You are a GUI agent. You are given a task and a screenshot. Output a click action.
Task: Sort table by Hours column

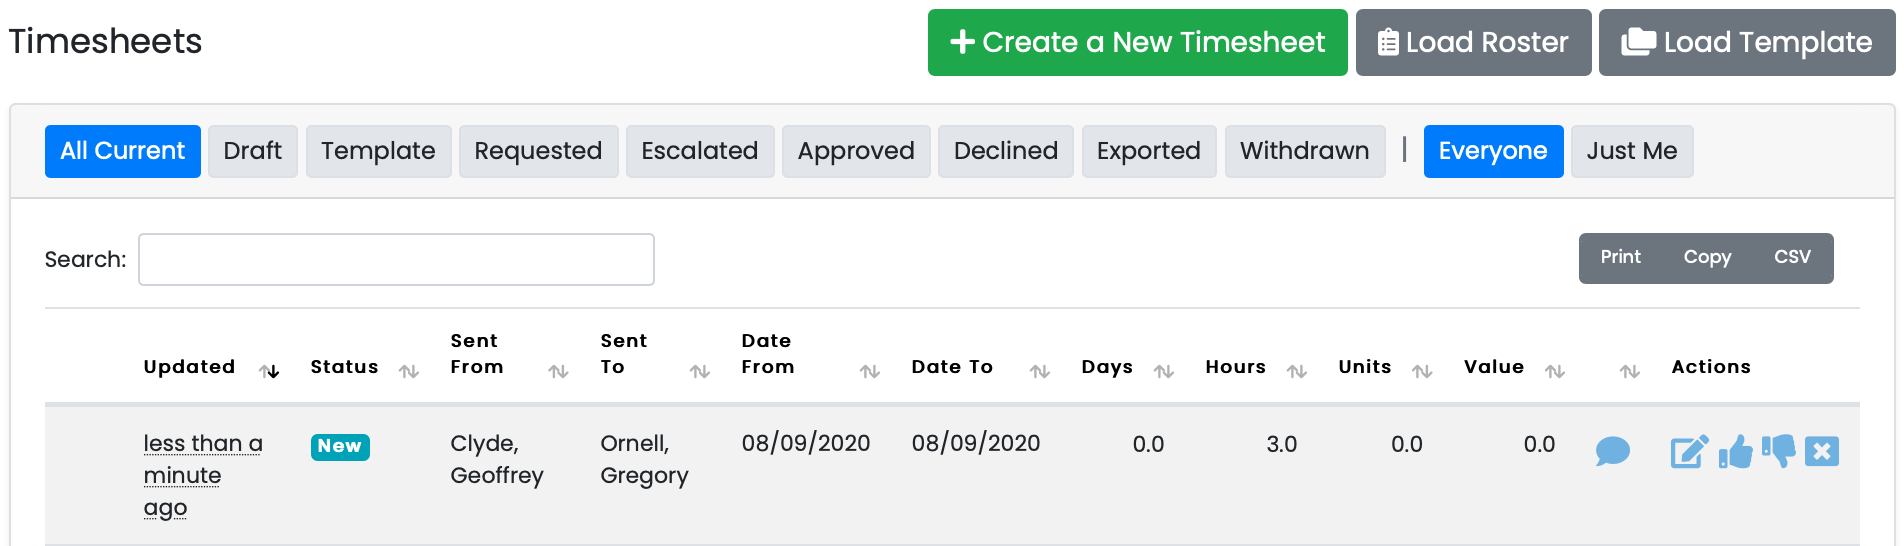(x=1236, y=367)
